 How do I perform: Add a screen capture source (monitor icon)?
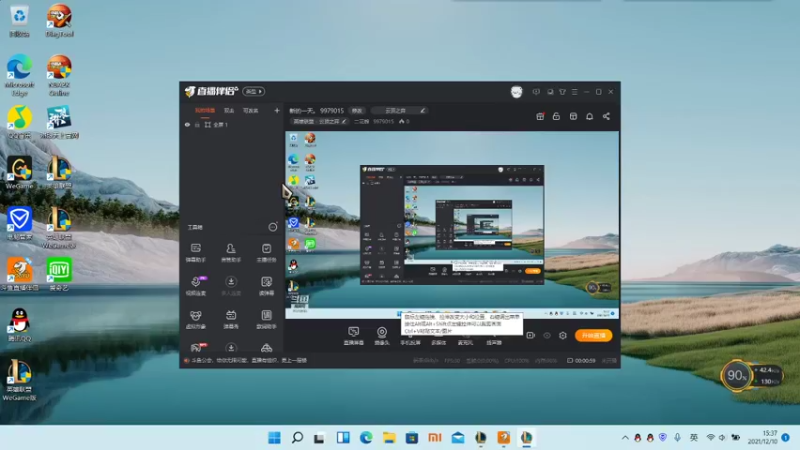pos(353,336)
